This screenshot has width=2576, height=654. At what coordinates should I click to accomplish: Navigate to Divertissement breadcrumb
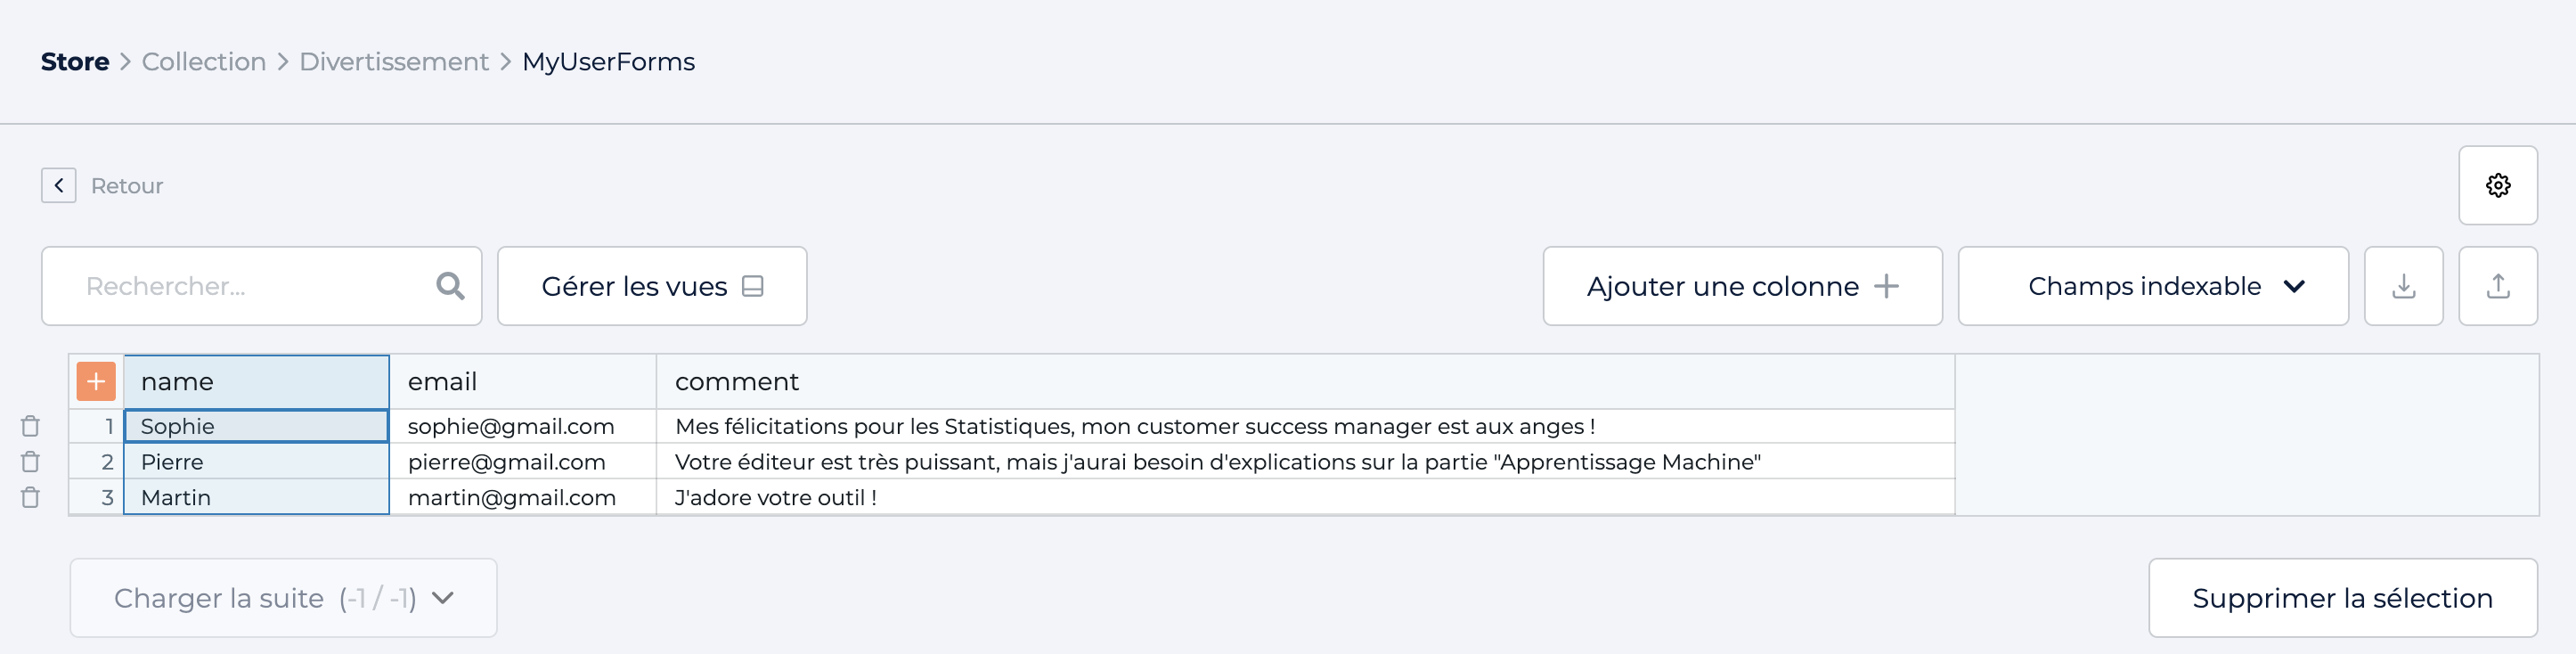coord(394,62)
